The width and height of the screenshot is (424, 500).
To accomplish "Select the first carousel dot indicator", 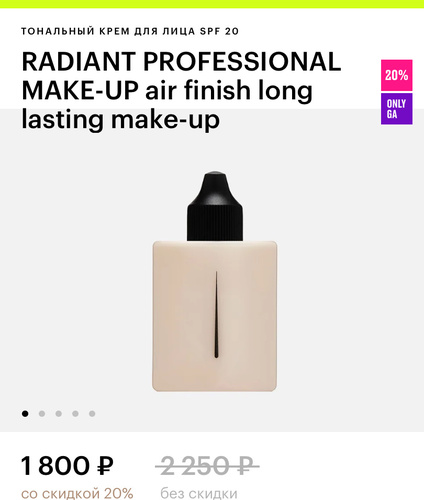I will (25, 414).
